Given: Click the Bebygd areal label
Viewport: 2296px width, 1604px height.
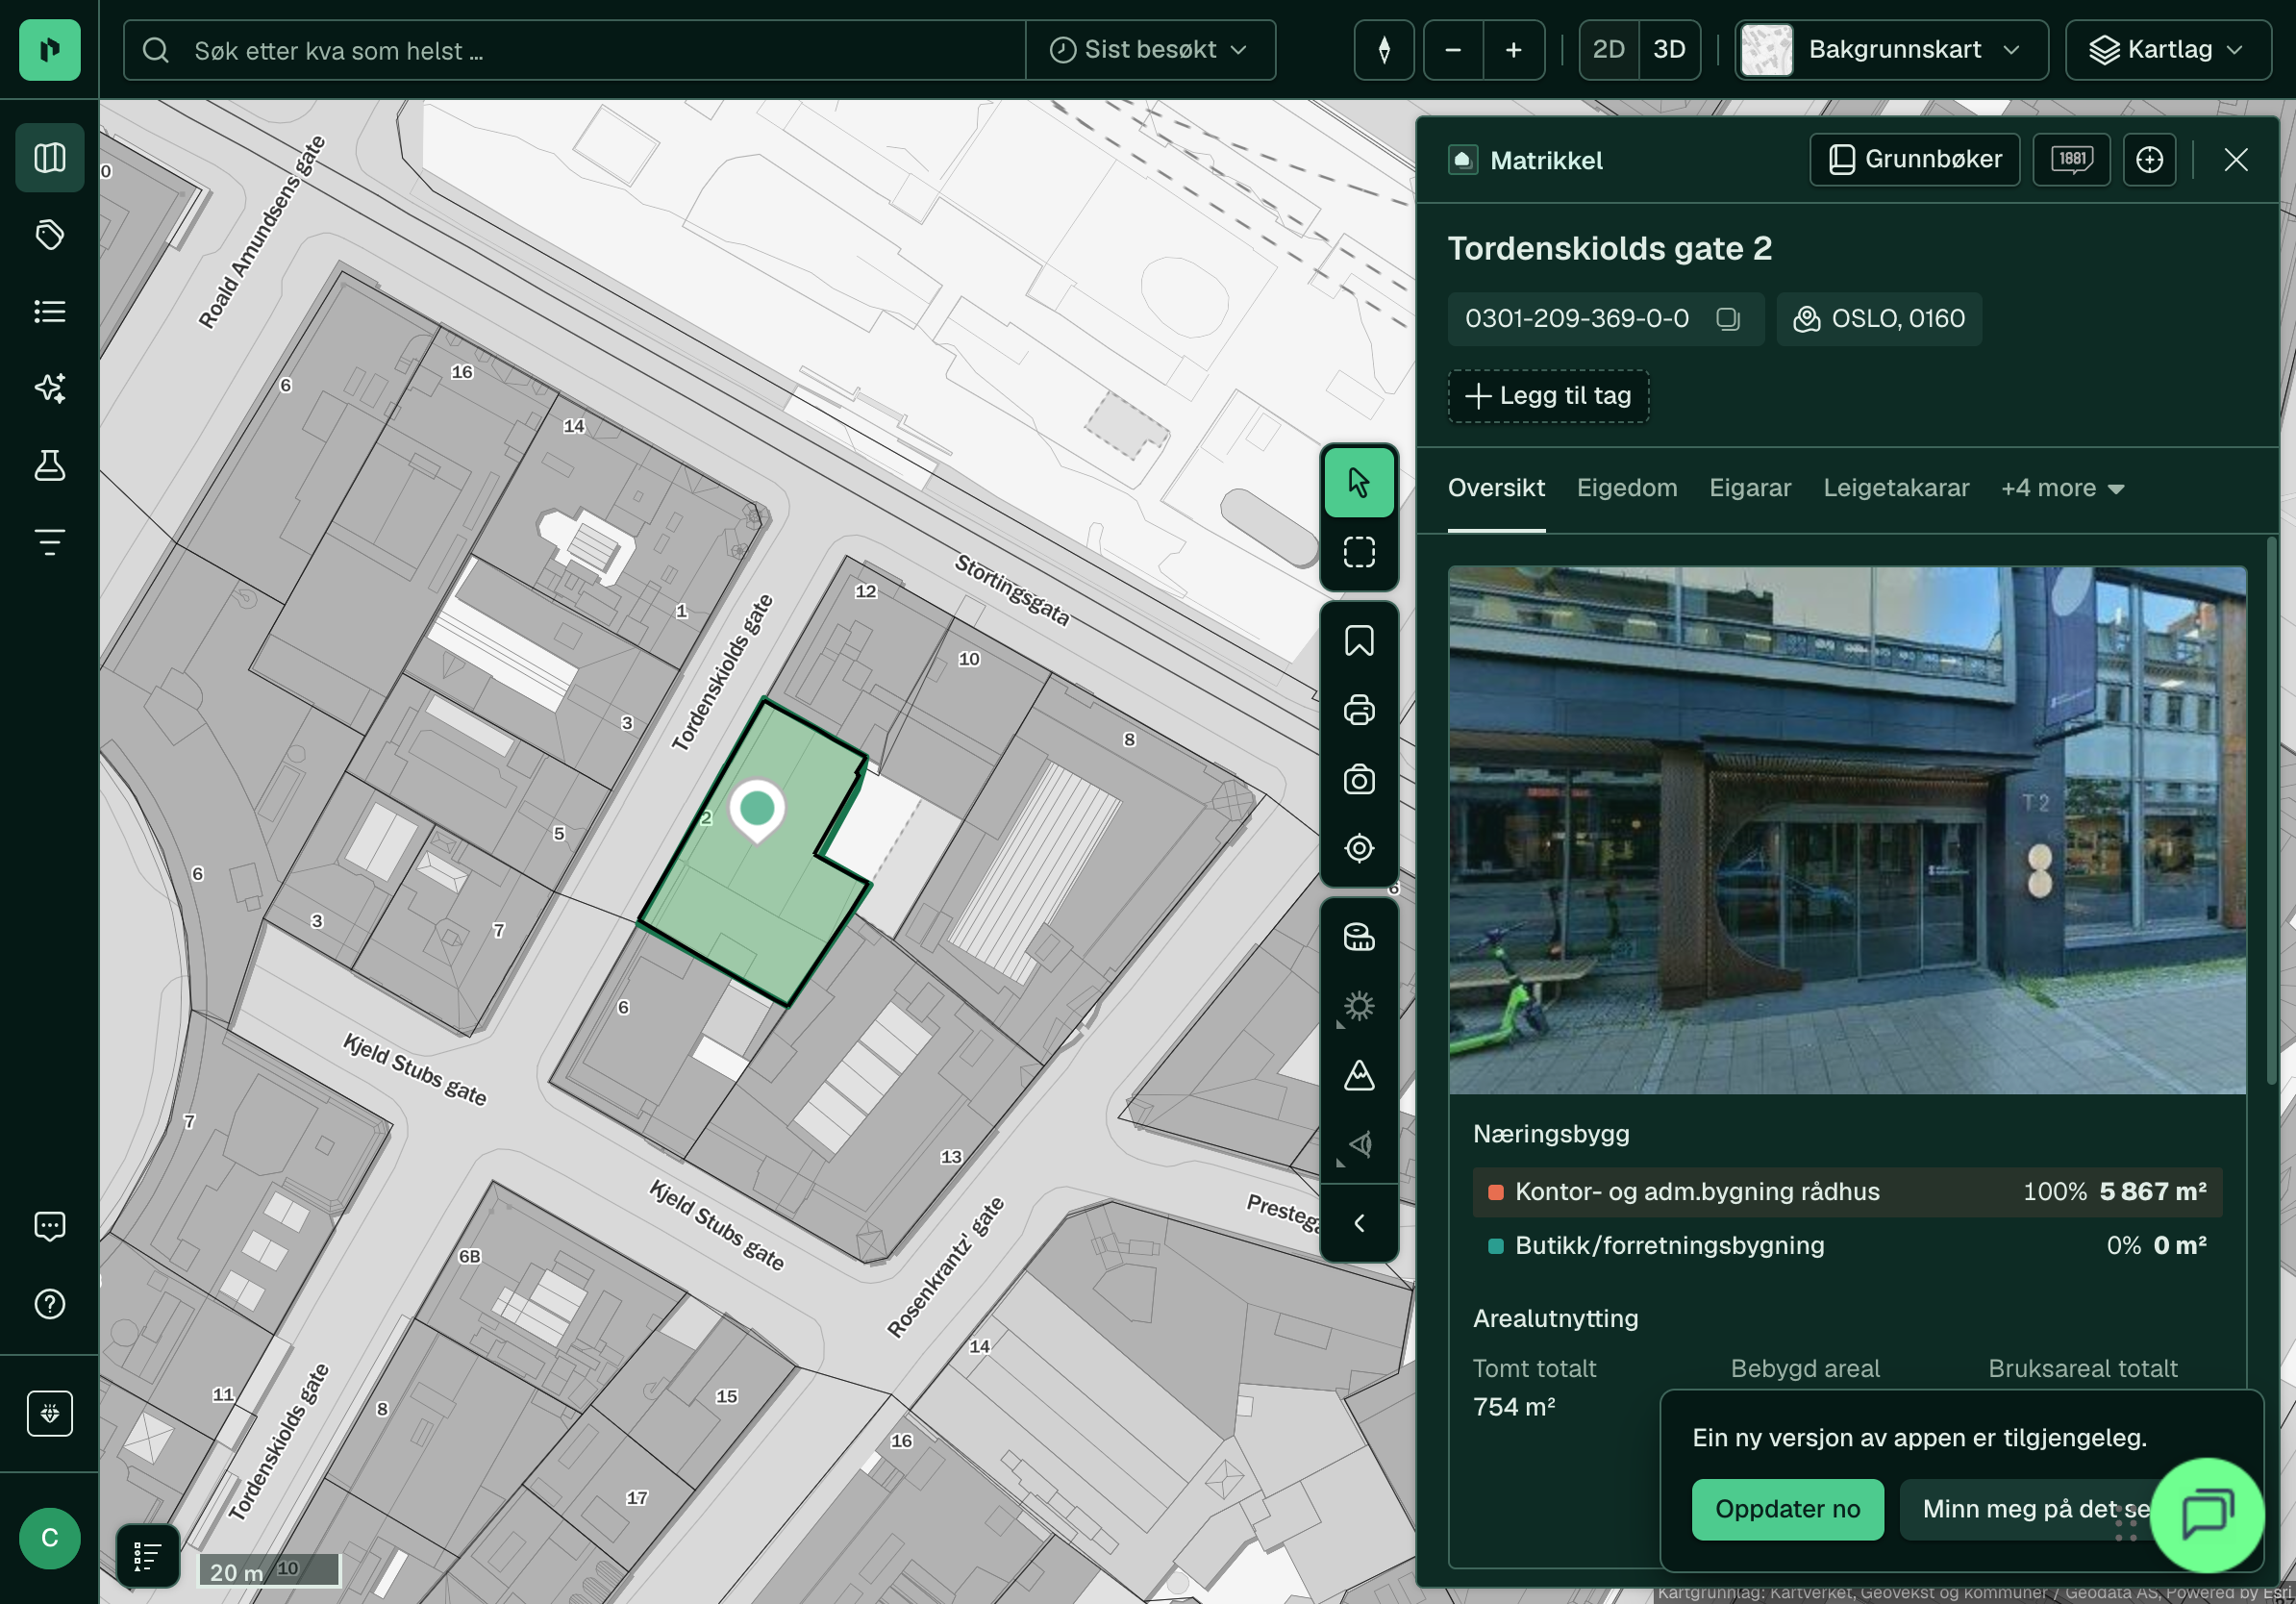Looking at the screenshot, I should (1804, 1369).
